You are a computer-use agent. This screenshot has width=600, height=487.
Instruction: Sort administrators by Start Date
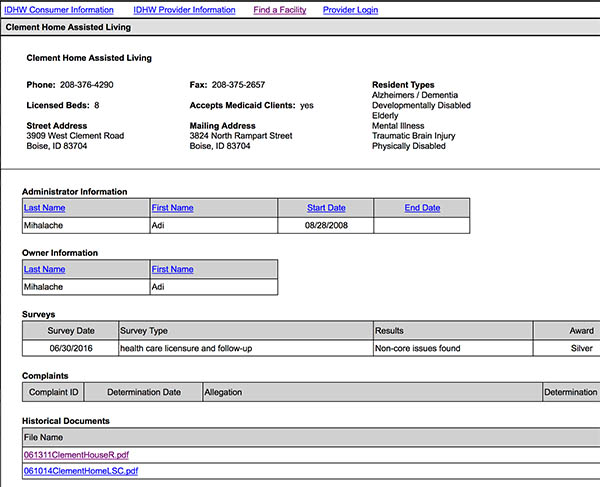point(326,208)
